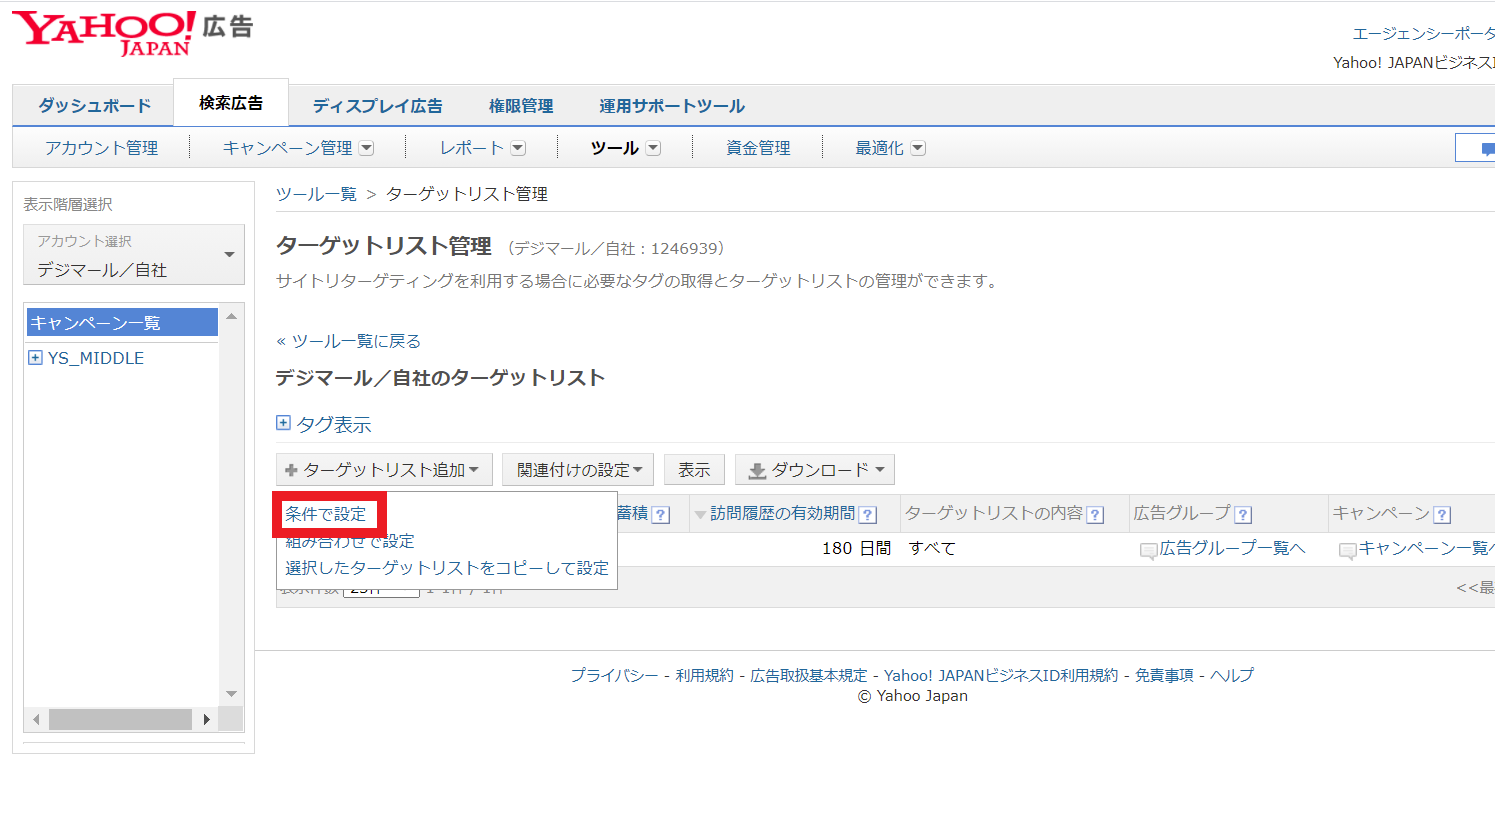Choose 選択したターゲットリストをコピーして設定
Screen dimensions: 1495x825
[447, 568]
